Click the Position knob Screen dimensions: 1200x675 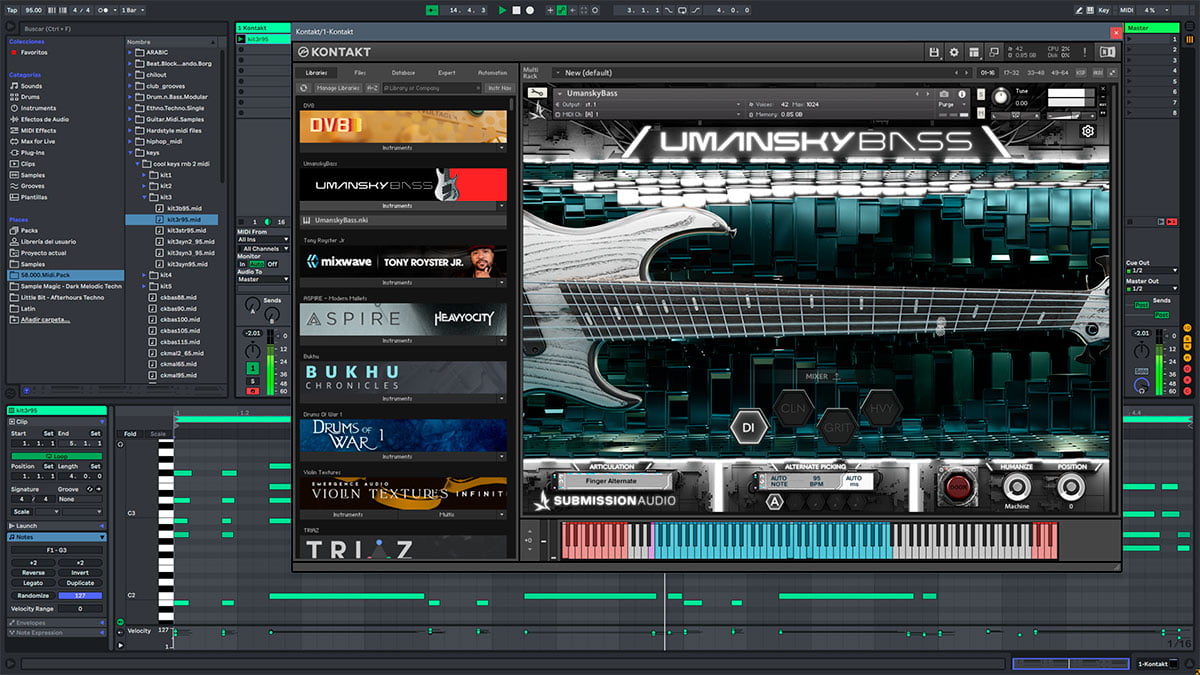(x=1071, y=487)
